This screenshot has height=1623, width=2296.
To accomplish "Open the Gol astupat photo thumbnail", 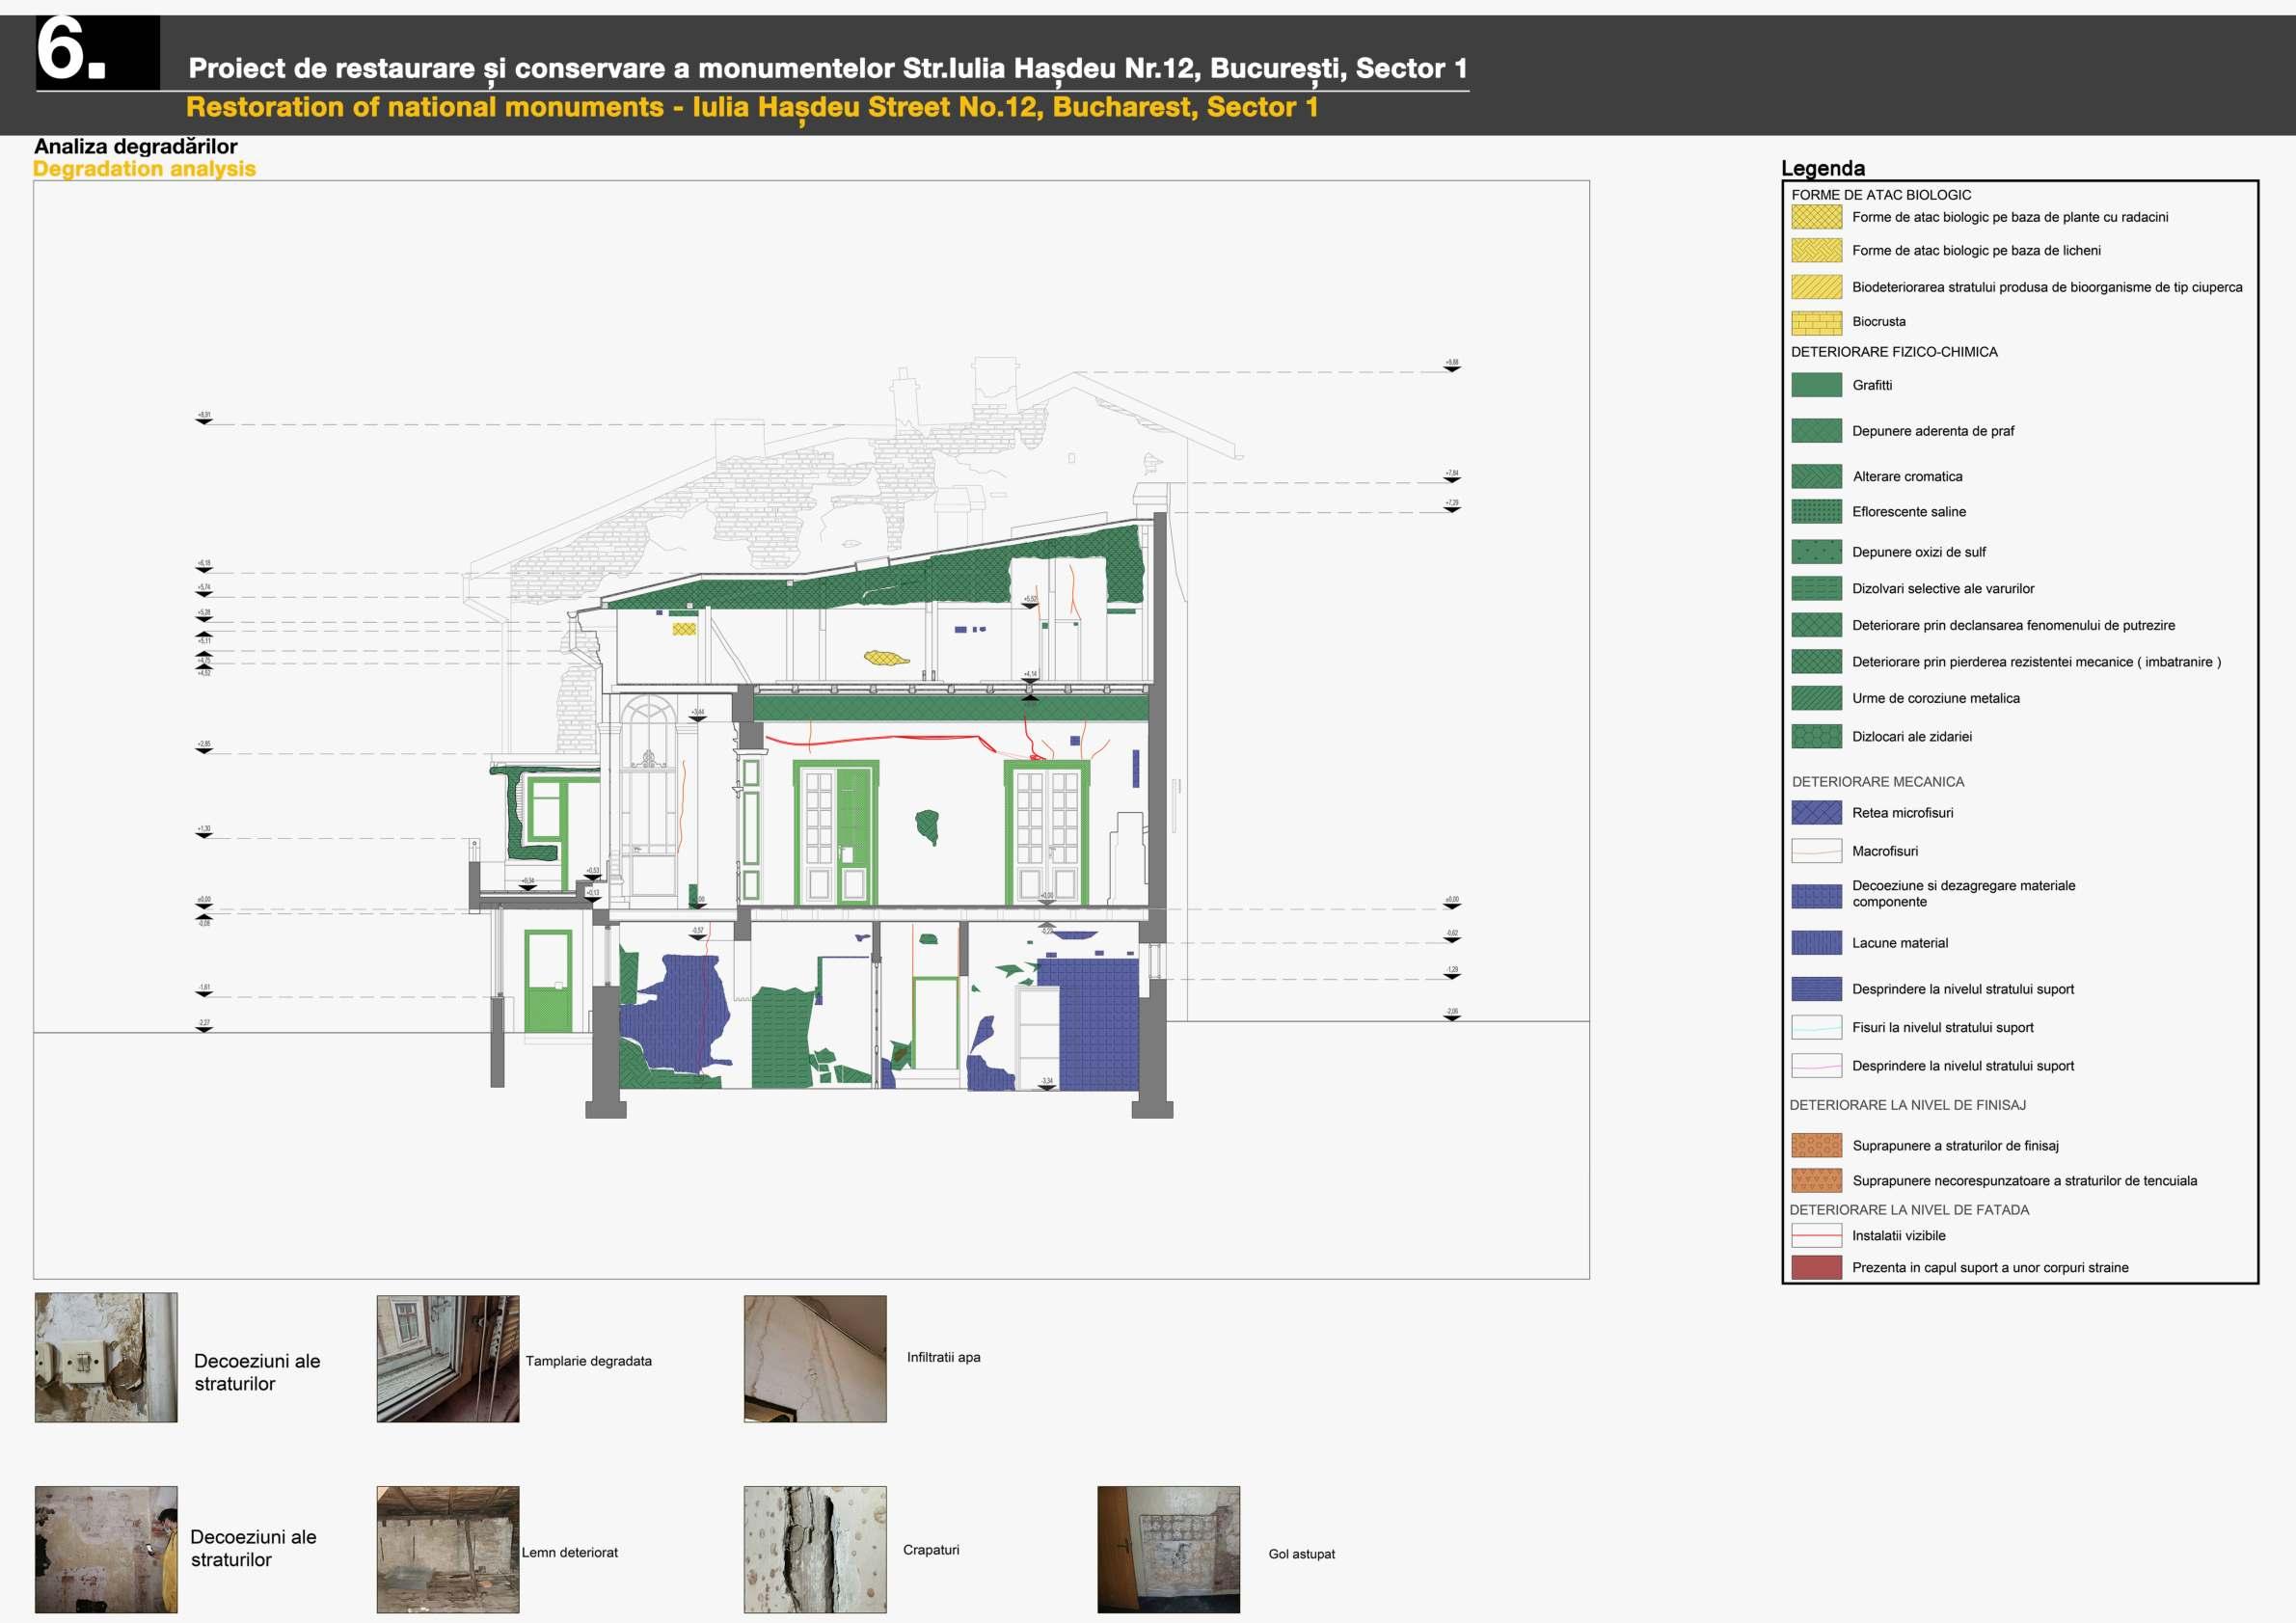I will pos(1168,1549).
